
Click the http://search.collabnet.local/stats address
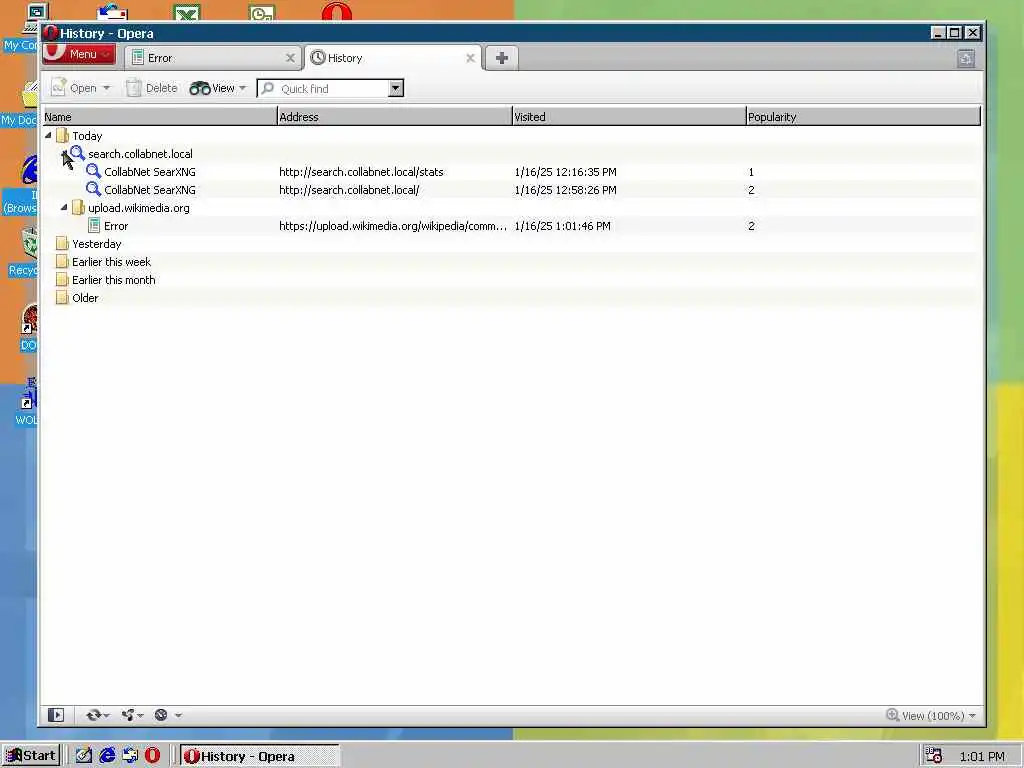point(361,172)
